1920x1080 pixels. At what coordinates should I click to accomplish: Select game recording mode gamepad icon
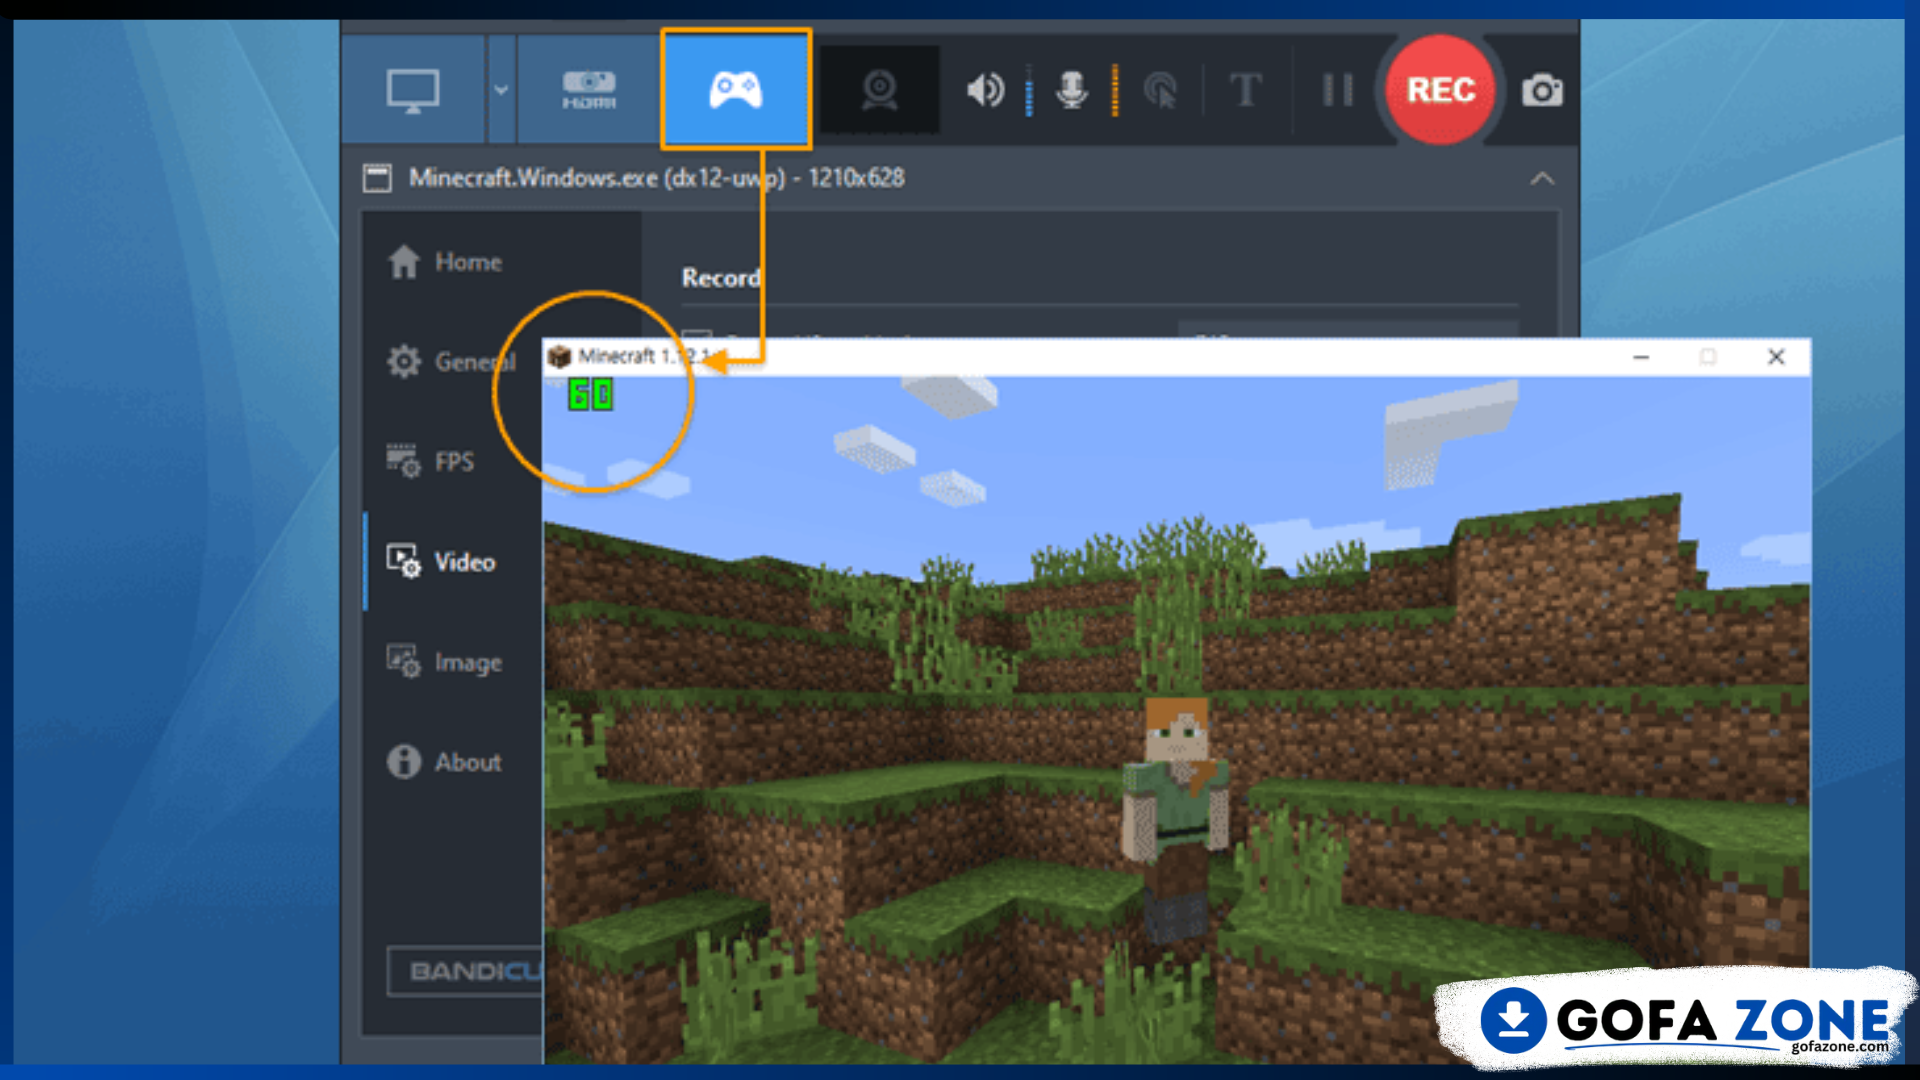pyautogui.click(x=736, y=90)
